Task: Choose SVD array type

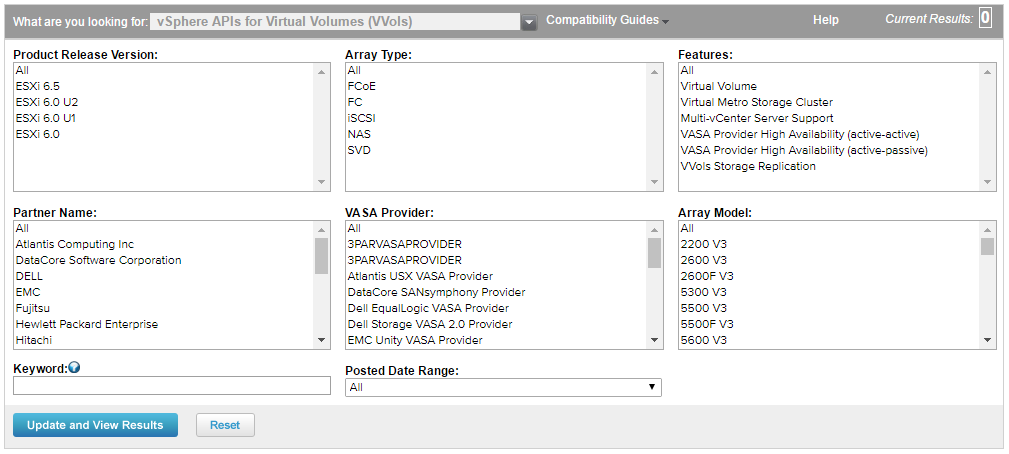Action: [496, 150]
